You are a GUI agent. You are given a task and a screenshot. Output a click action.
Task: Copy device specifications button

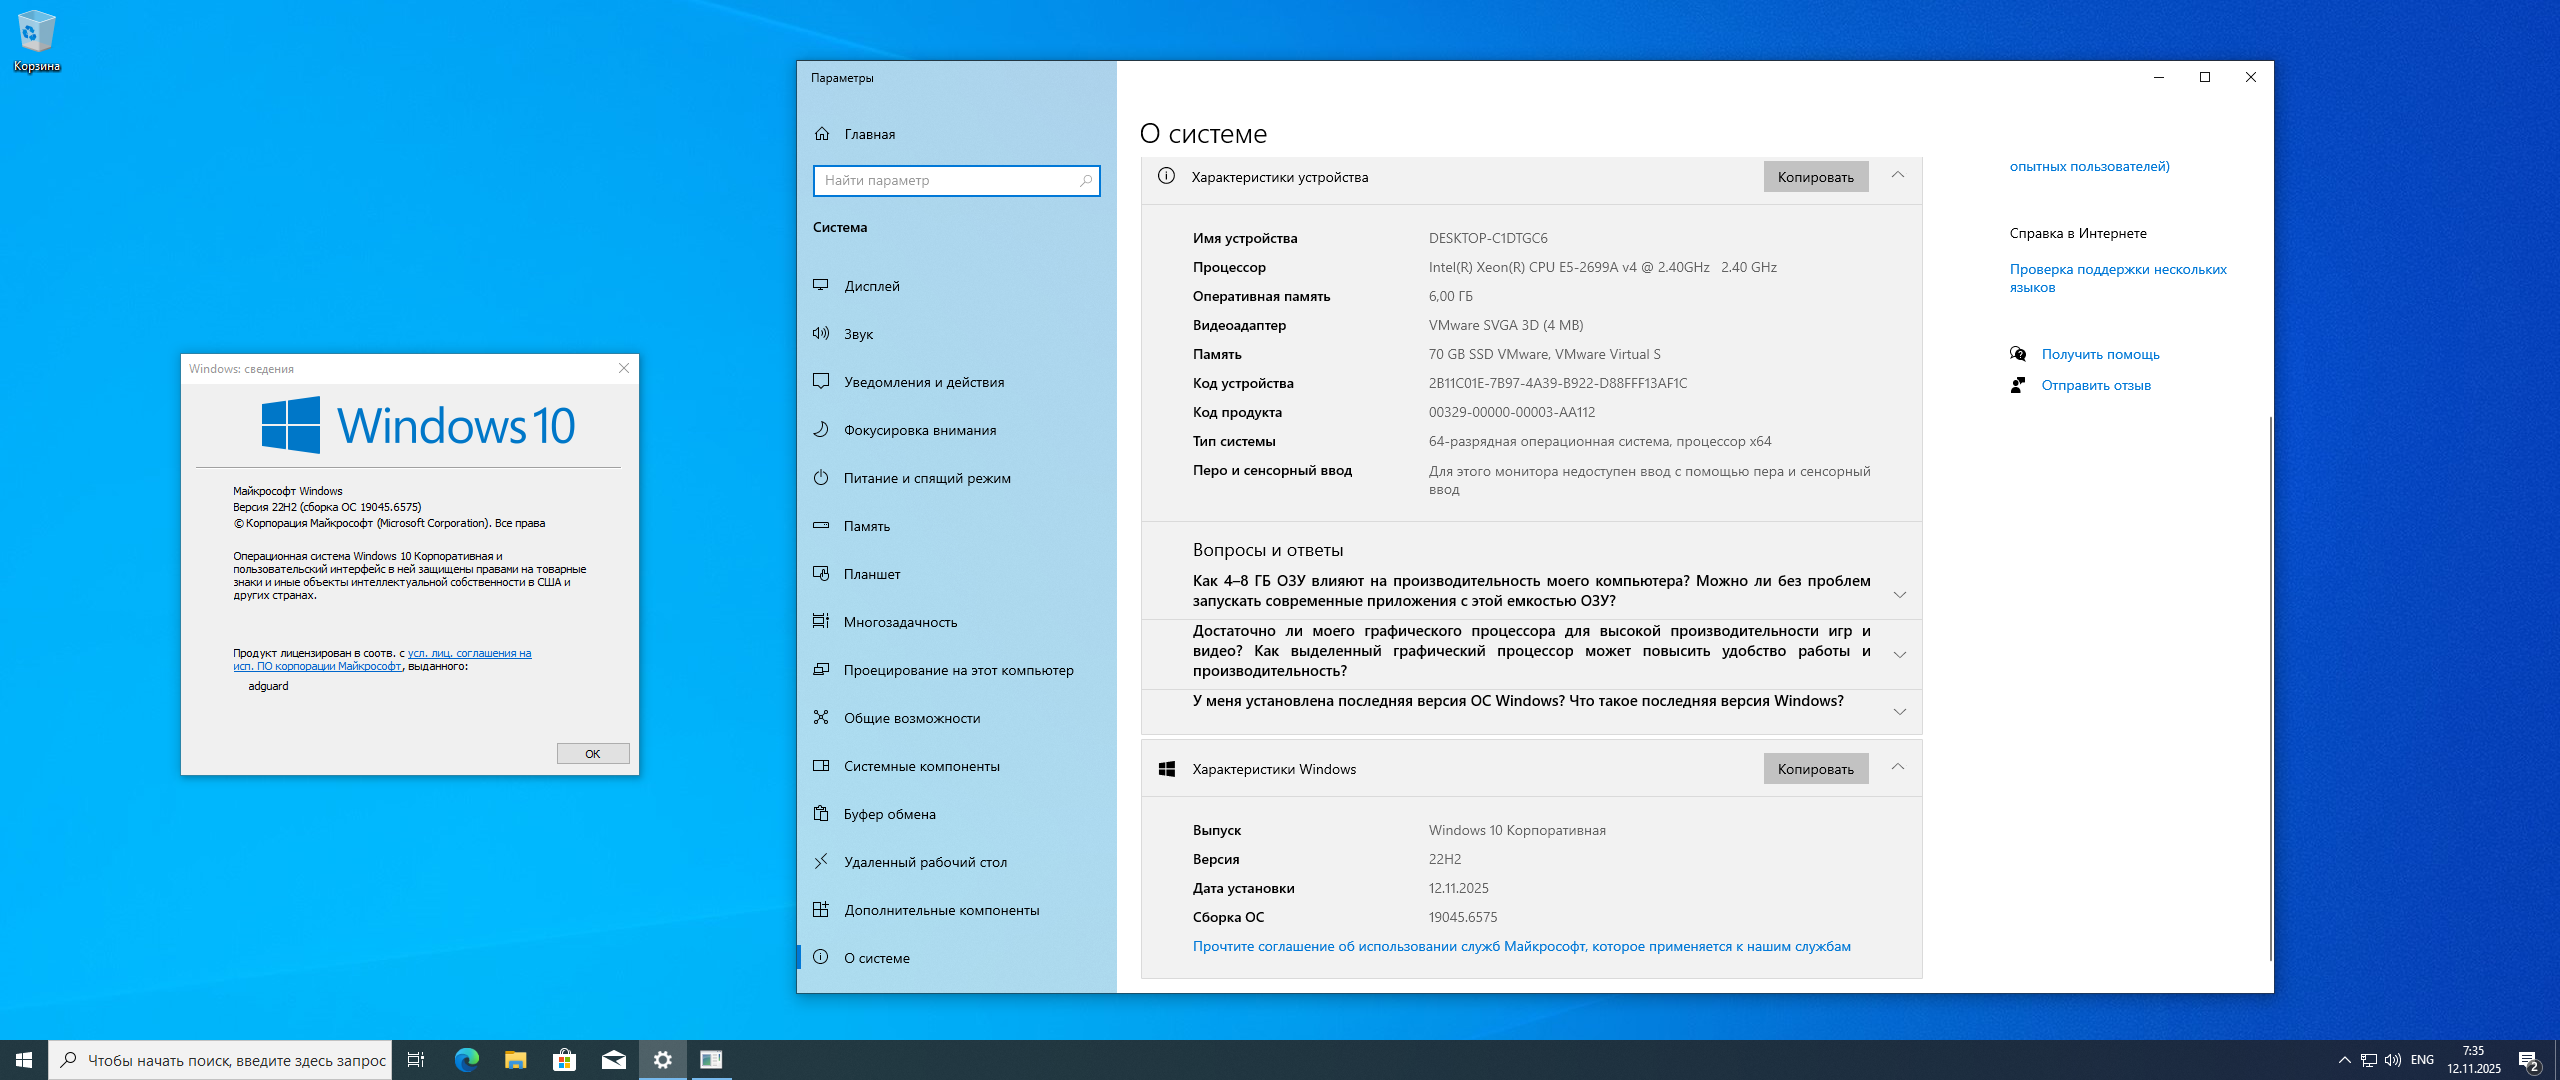(1815, 176)
